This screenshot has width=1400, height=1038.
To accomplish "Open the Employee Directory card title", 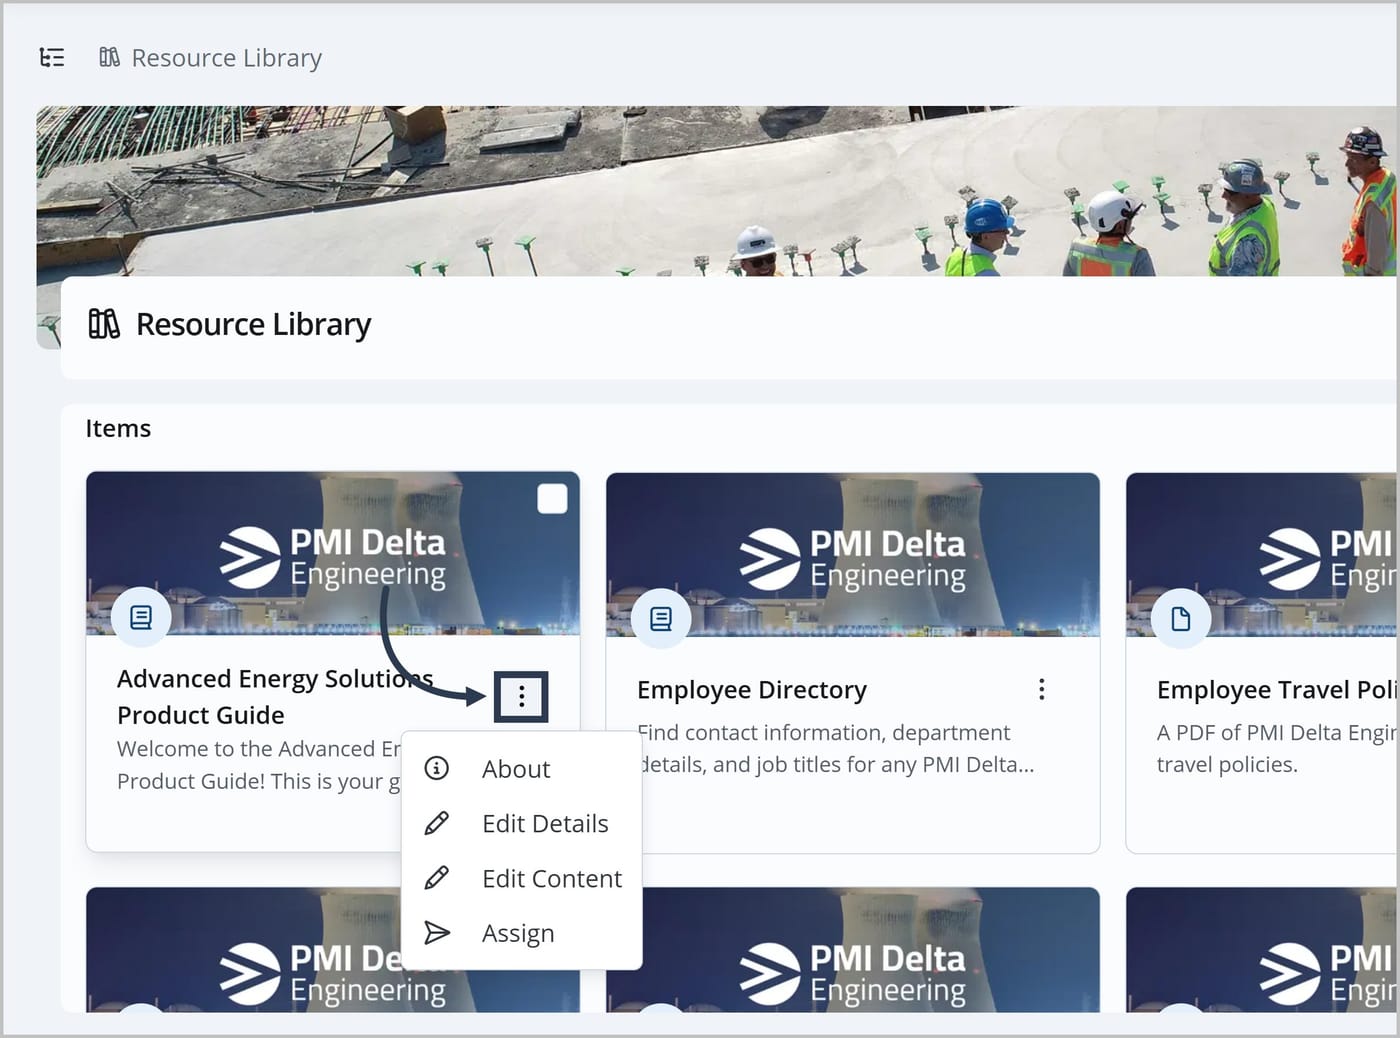I will point(752,690).
